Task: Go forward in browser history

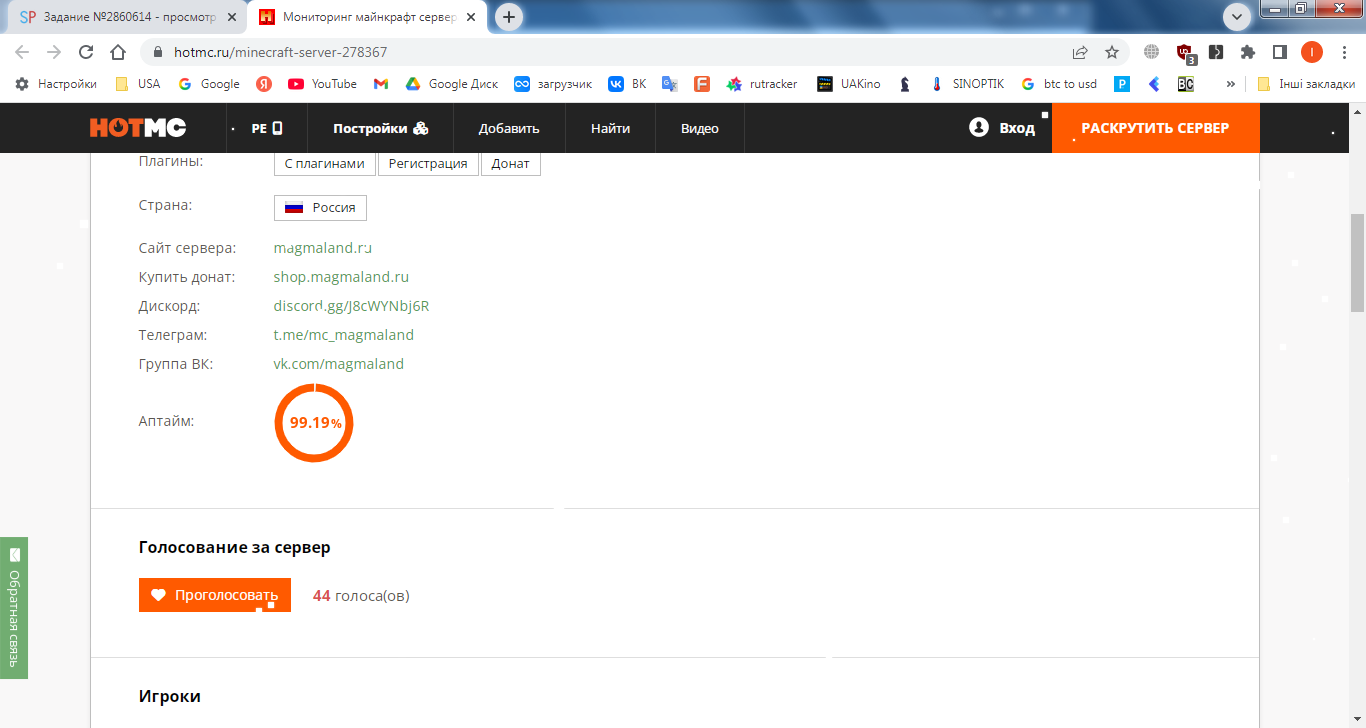Action: 54,52
